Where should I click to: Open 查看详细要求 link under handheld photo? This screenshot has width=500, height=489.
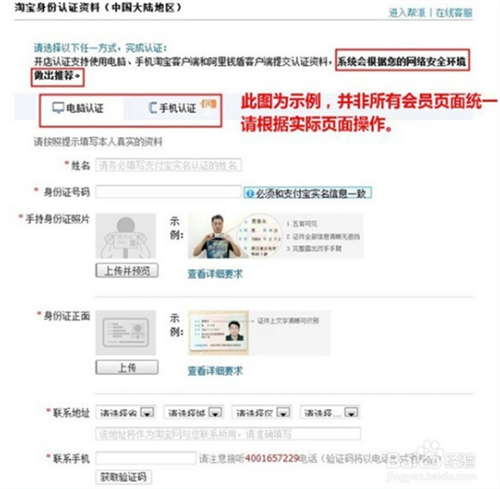pyautogui.click(x=215, y=274)
